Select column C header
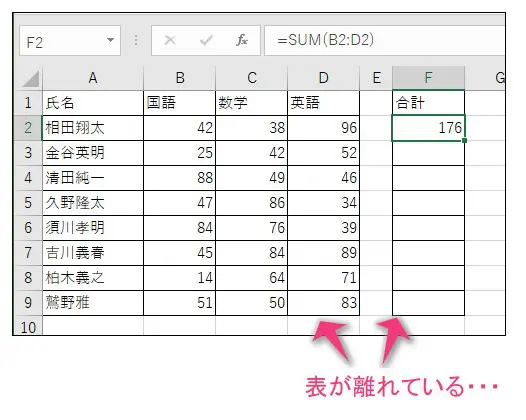This screenshot has height=420, width=526. [x=252, y=78]
